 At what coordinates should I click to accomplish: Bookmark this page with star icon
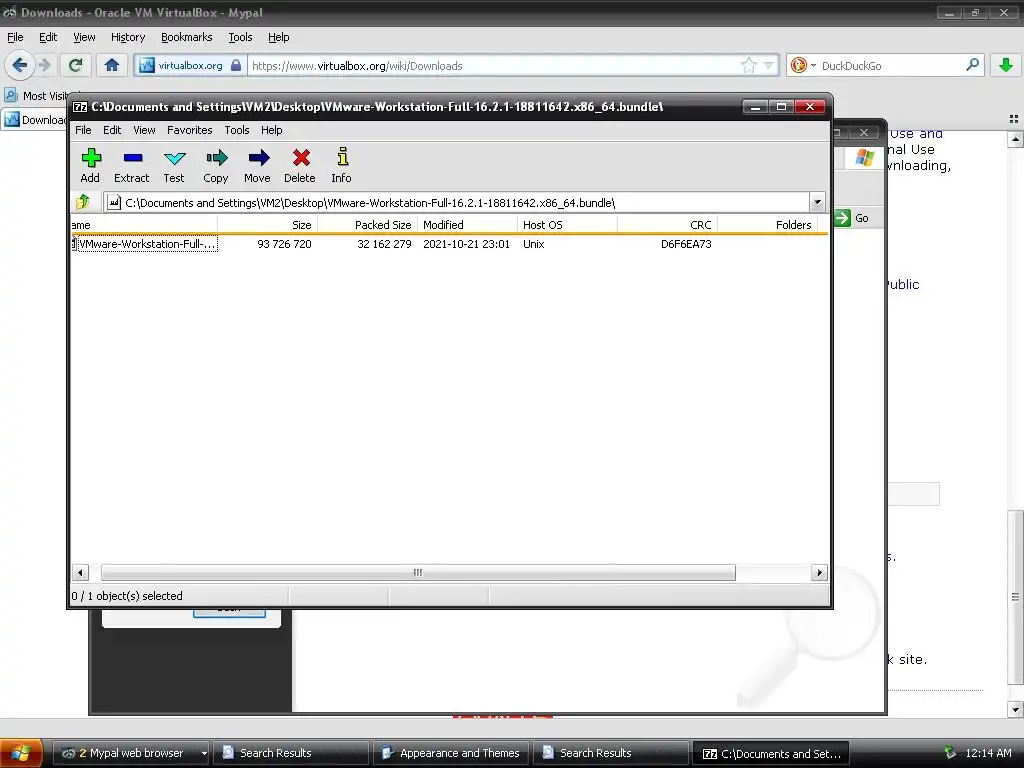click(x=748, y=65)
